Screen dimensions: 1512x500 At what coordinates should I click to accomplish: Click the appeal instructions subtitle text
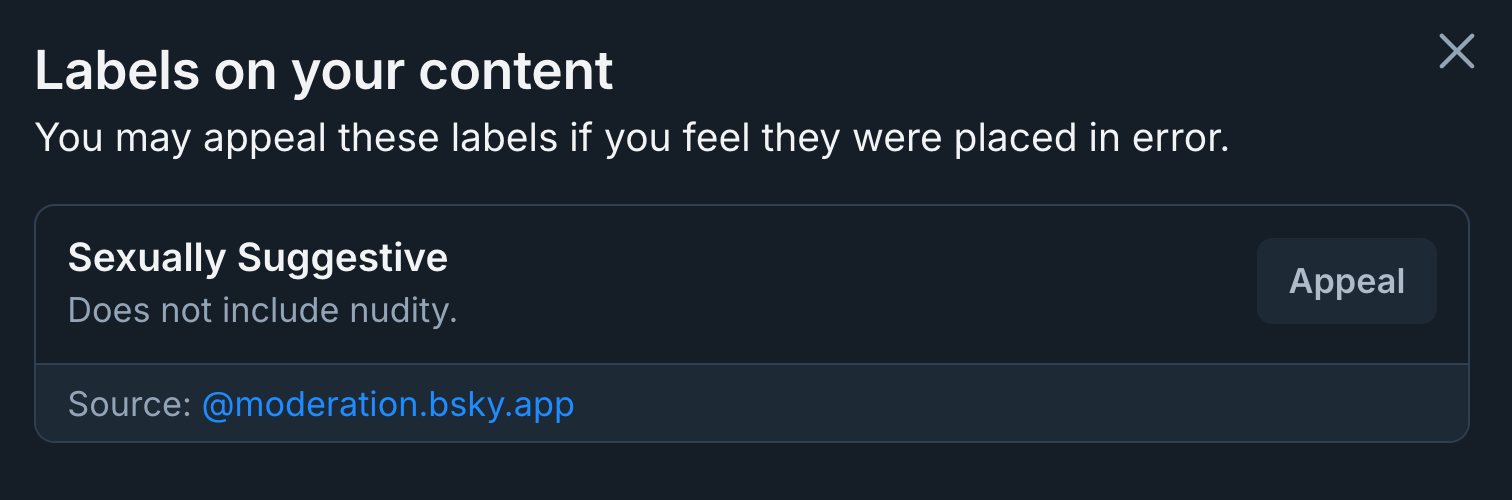click(631, 138)
